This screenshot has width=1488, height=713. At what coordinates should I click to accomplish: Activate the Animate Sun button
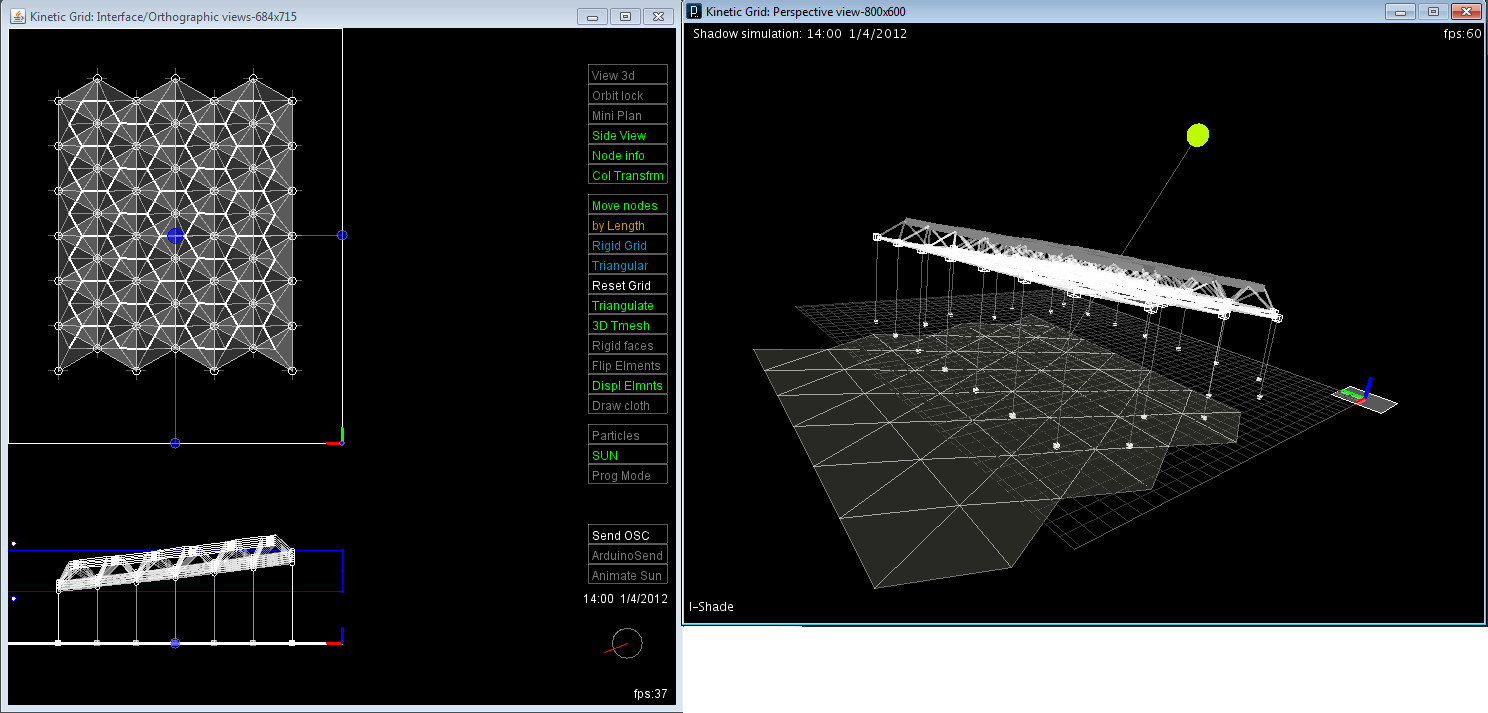point(627,575)
